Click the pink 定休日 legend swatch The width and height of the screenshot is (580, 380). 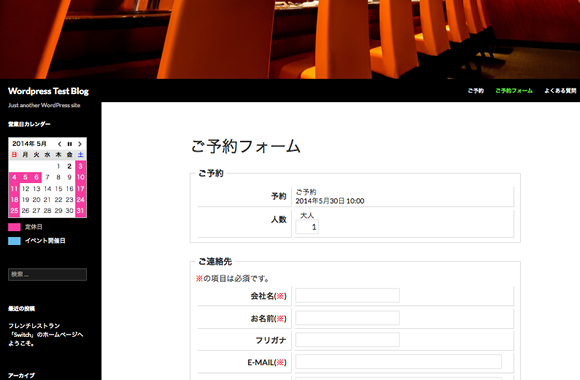point(14,227)
